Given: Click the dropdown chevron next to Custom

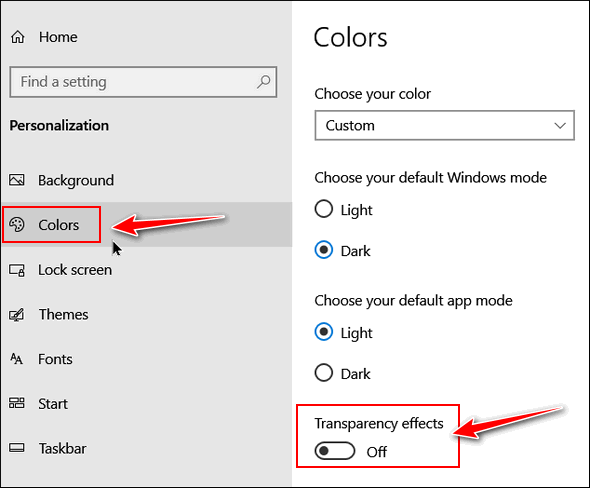Looking at the screenshot, I should [x=560, y=125].
